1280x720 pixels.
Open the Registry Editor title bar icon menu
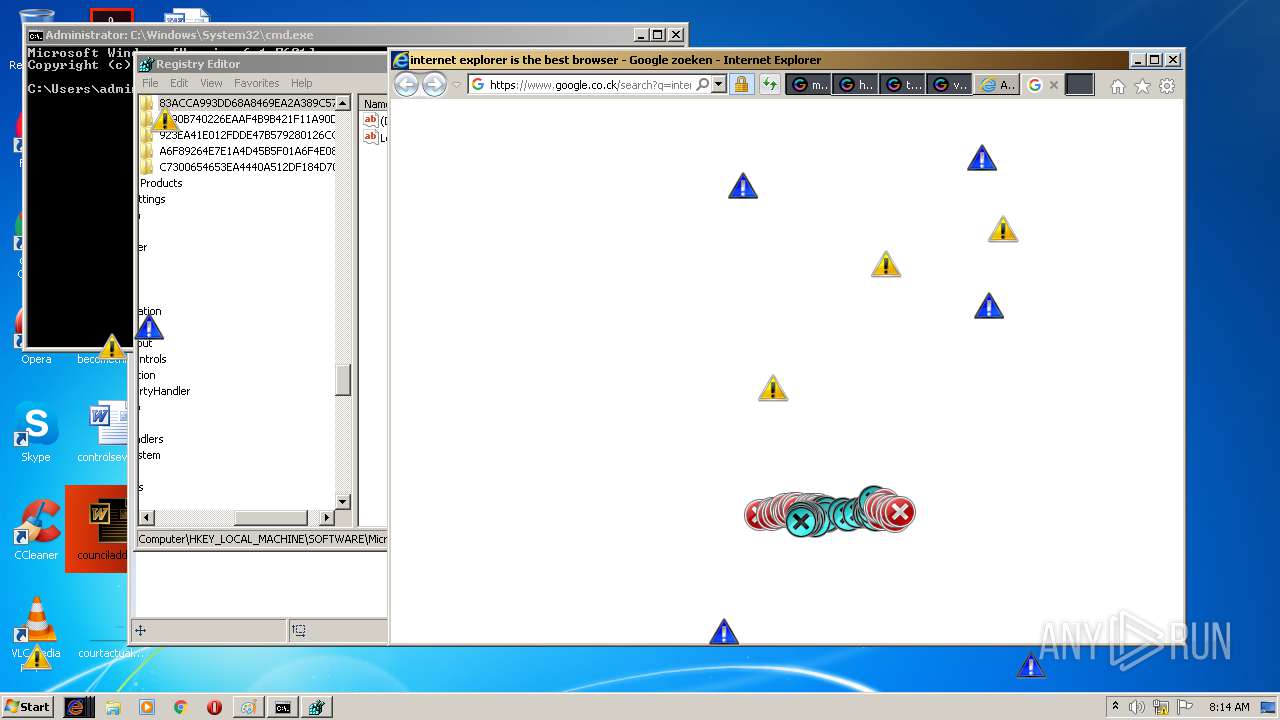pos(146,64)
